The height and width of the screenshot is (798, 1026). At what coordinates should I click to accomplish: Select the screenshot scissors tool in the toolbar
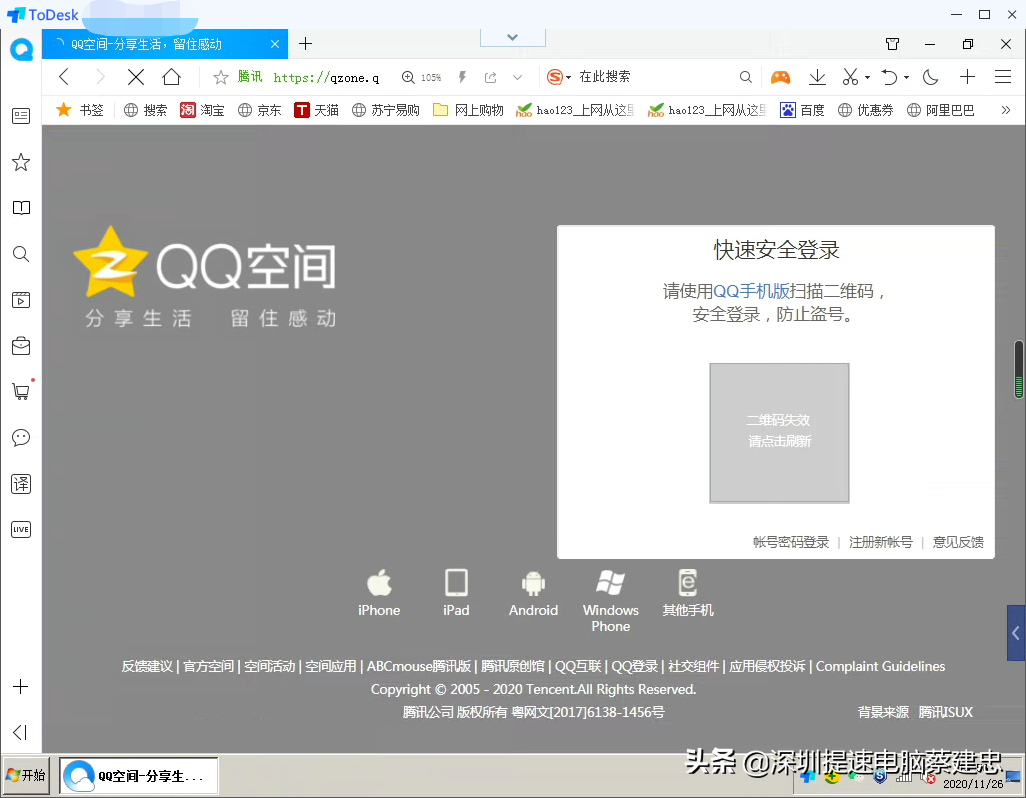pyautogui.click(x=850, y=77)
